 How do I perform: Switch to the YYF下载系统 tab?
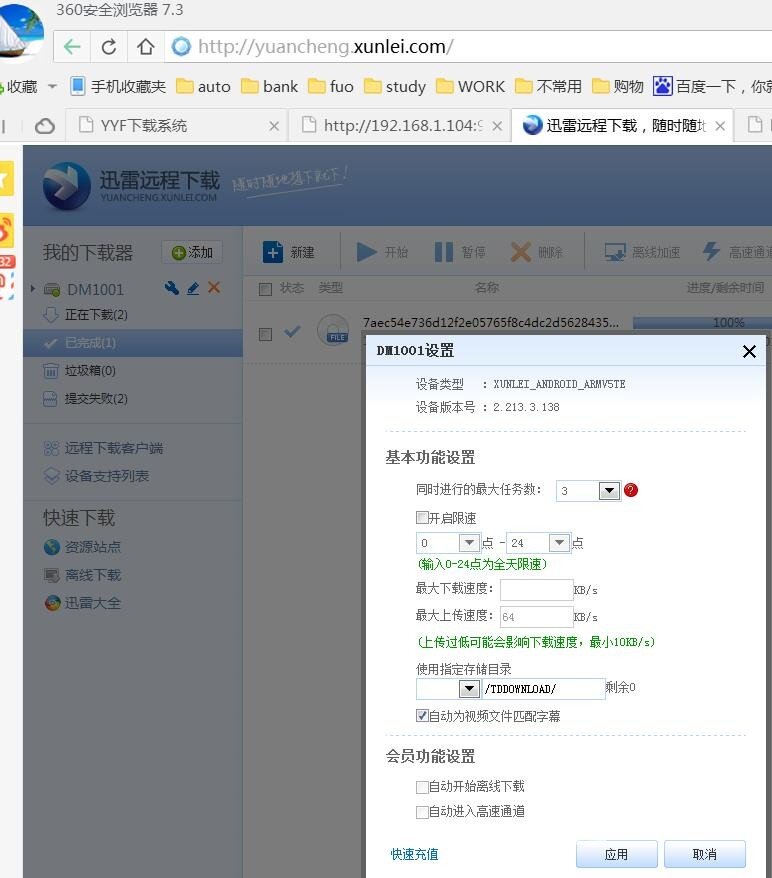point(177,125)
